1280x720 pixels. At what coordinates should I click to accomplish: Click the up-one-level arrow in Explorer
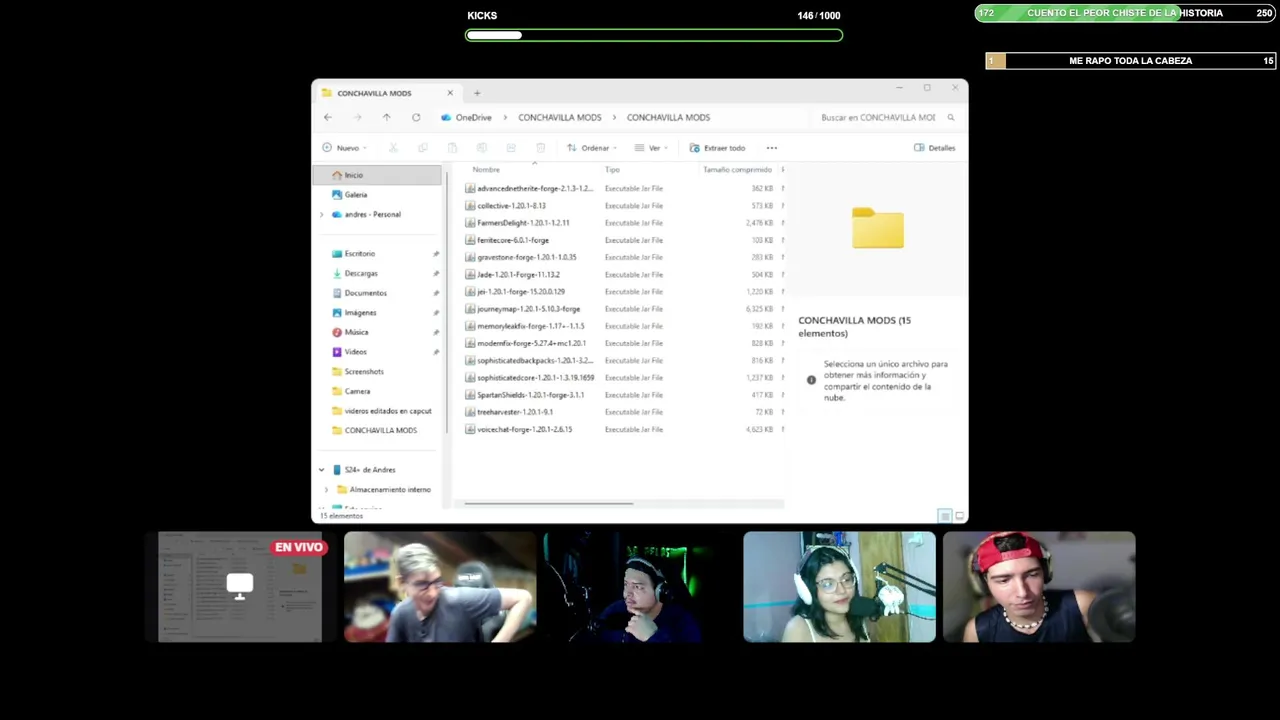(386, 117)
